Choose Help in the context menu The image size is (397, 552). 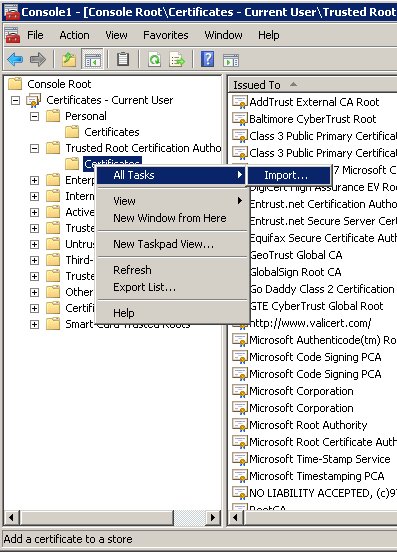172,313
